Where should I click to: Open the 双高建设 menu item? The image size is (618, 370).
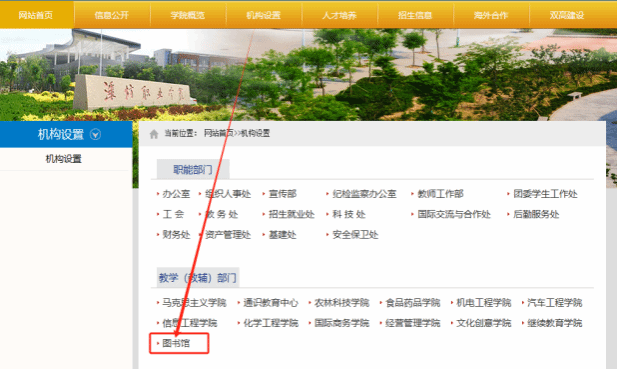click(567, 15)
